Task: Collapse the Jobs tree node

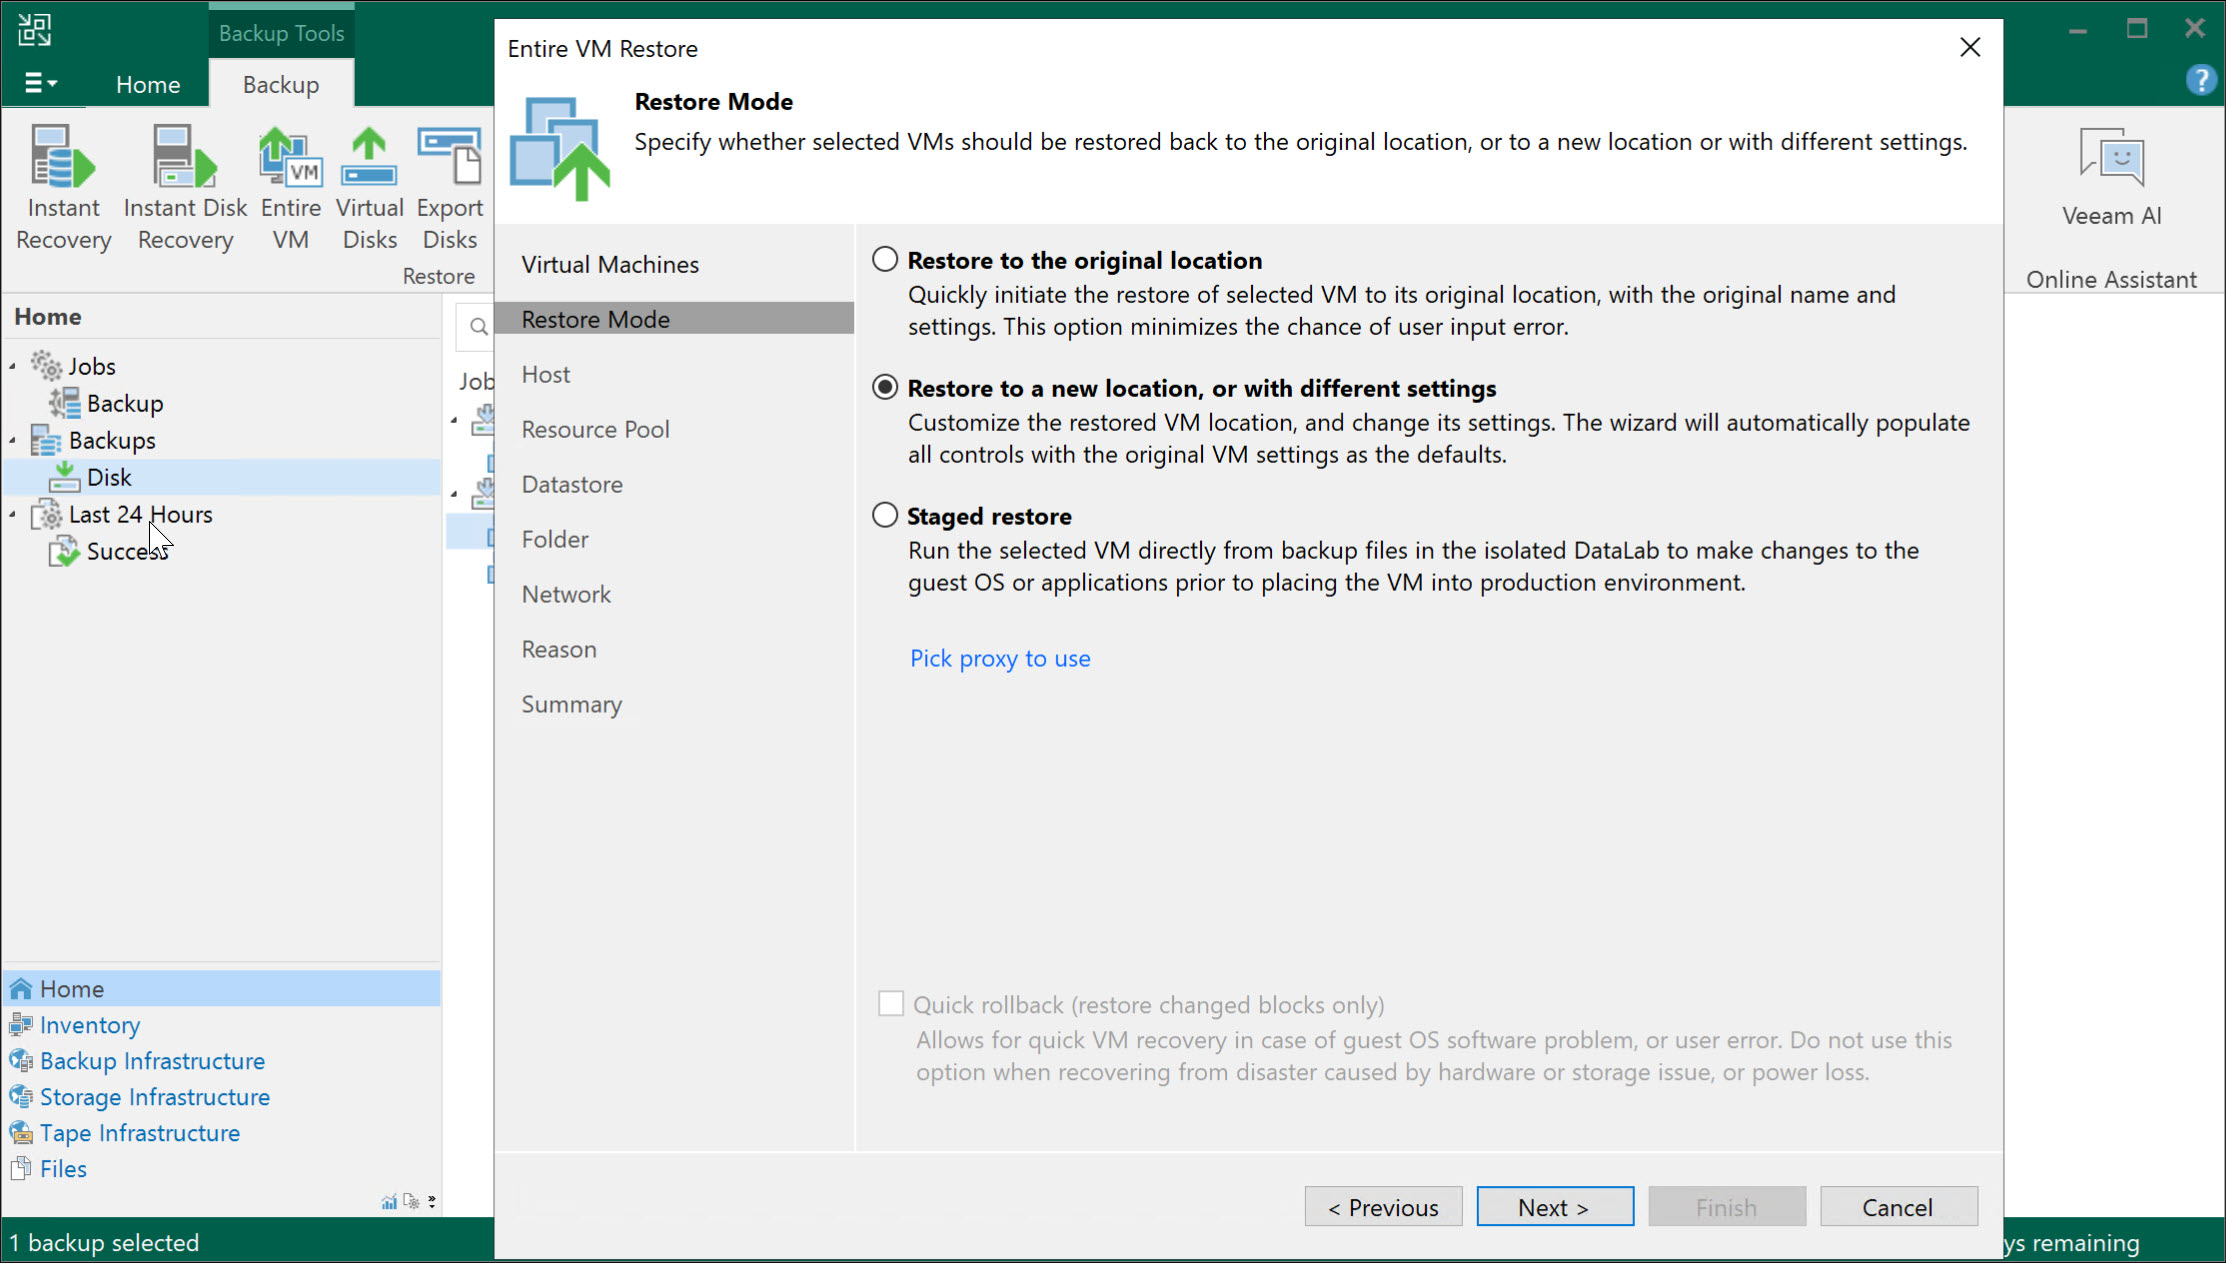Action: click(x=11, y=365)
